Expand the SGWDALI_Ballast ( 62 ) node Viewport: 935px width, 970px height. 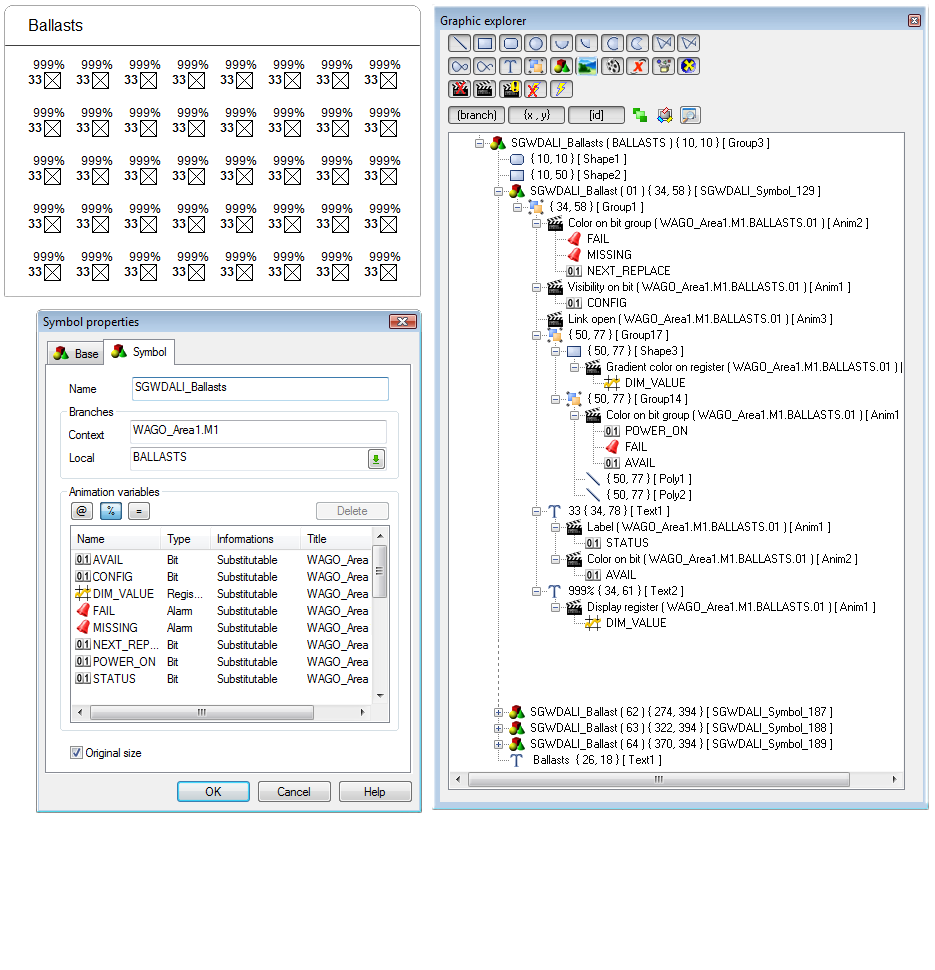pos(499,712)
